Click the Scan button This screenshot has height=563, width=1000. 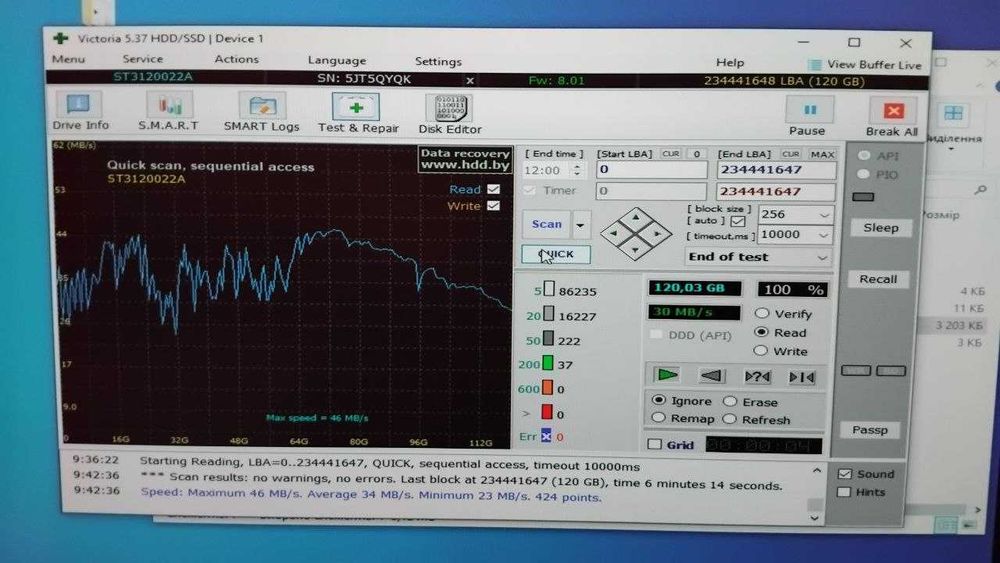coord(547,224)
